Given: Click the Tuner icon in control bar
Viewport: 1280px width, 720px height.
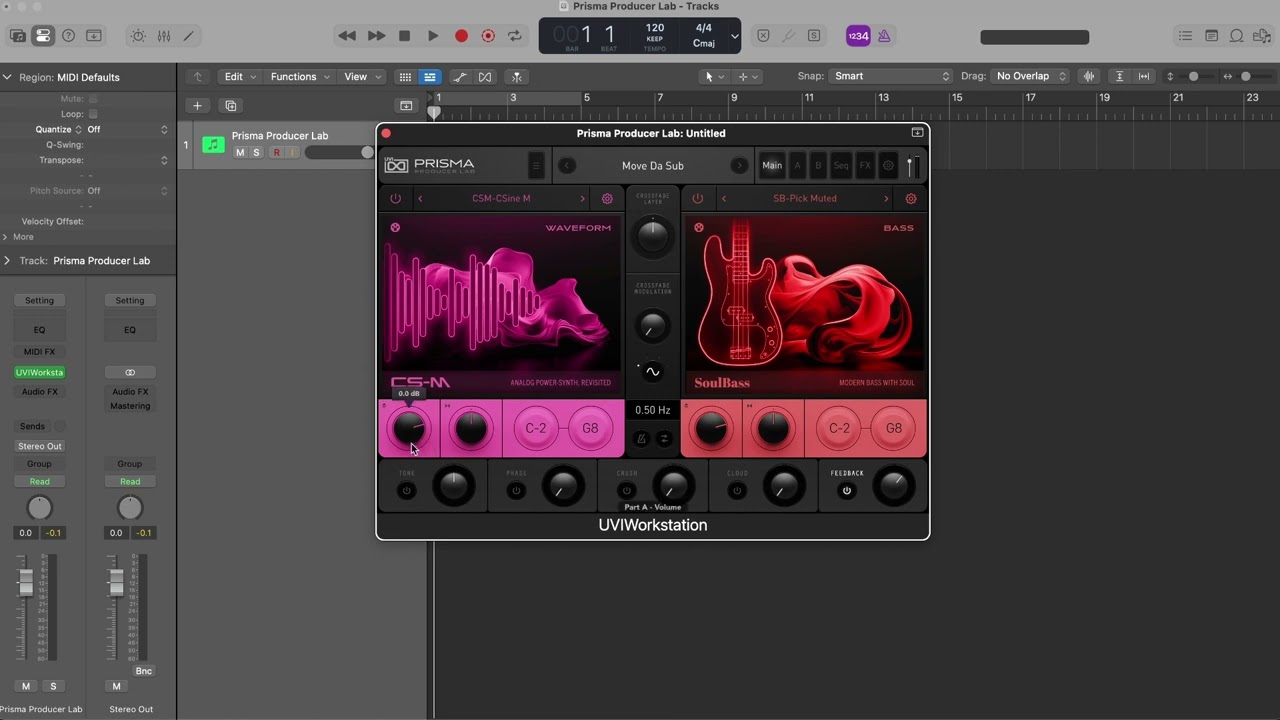Looking at the screenshot, I should tap(789, 36).
